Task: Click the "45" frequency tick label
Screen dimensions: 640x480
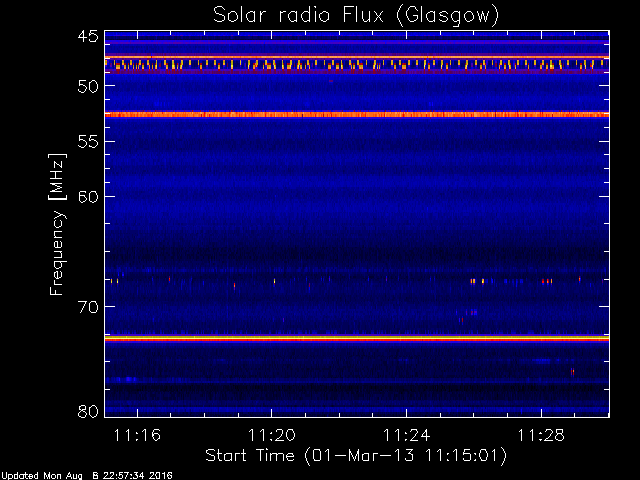Action: click(88, 36)
